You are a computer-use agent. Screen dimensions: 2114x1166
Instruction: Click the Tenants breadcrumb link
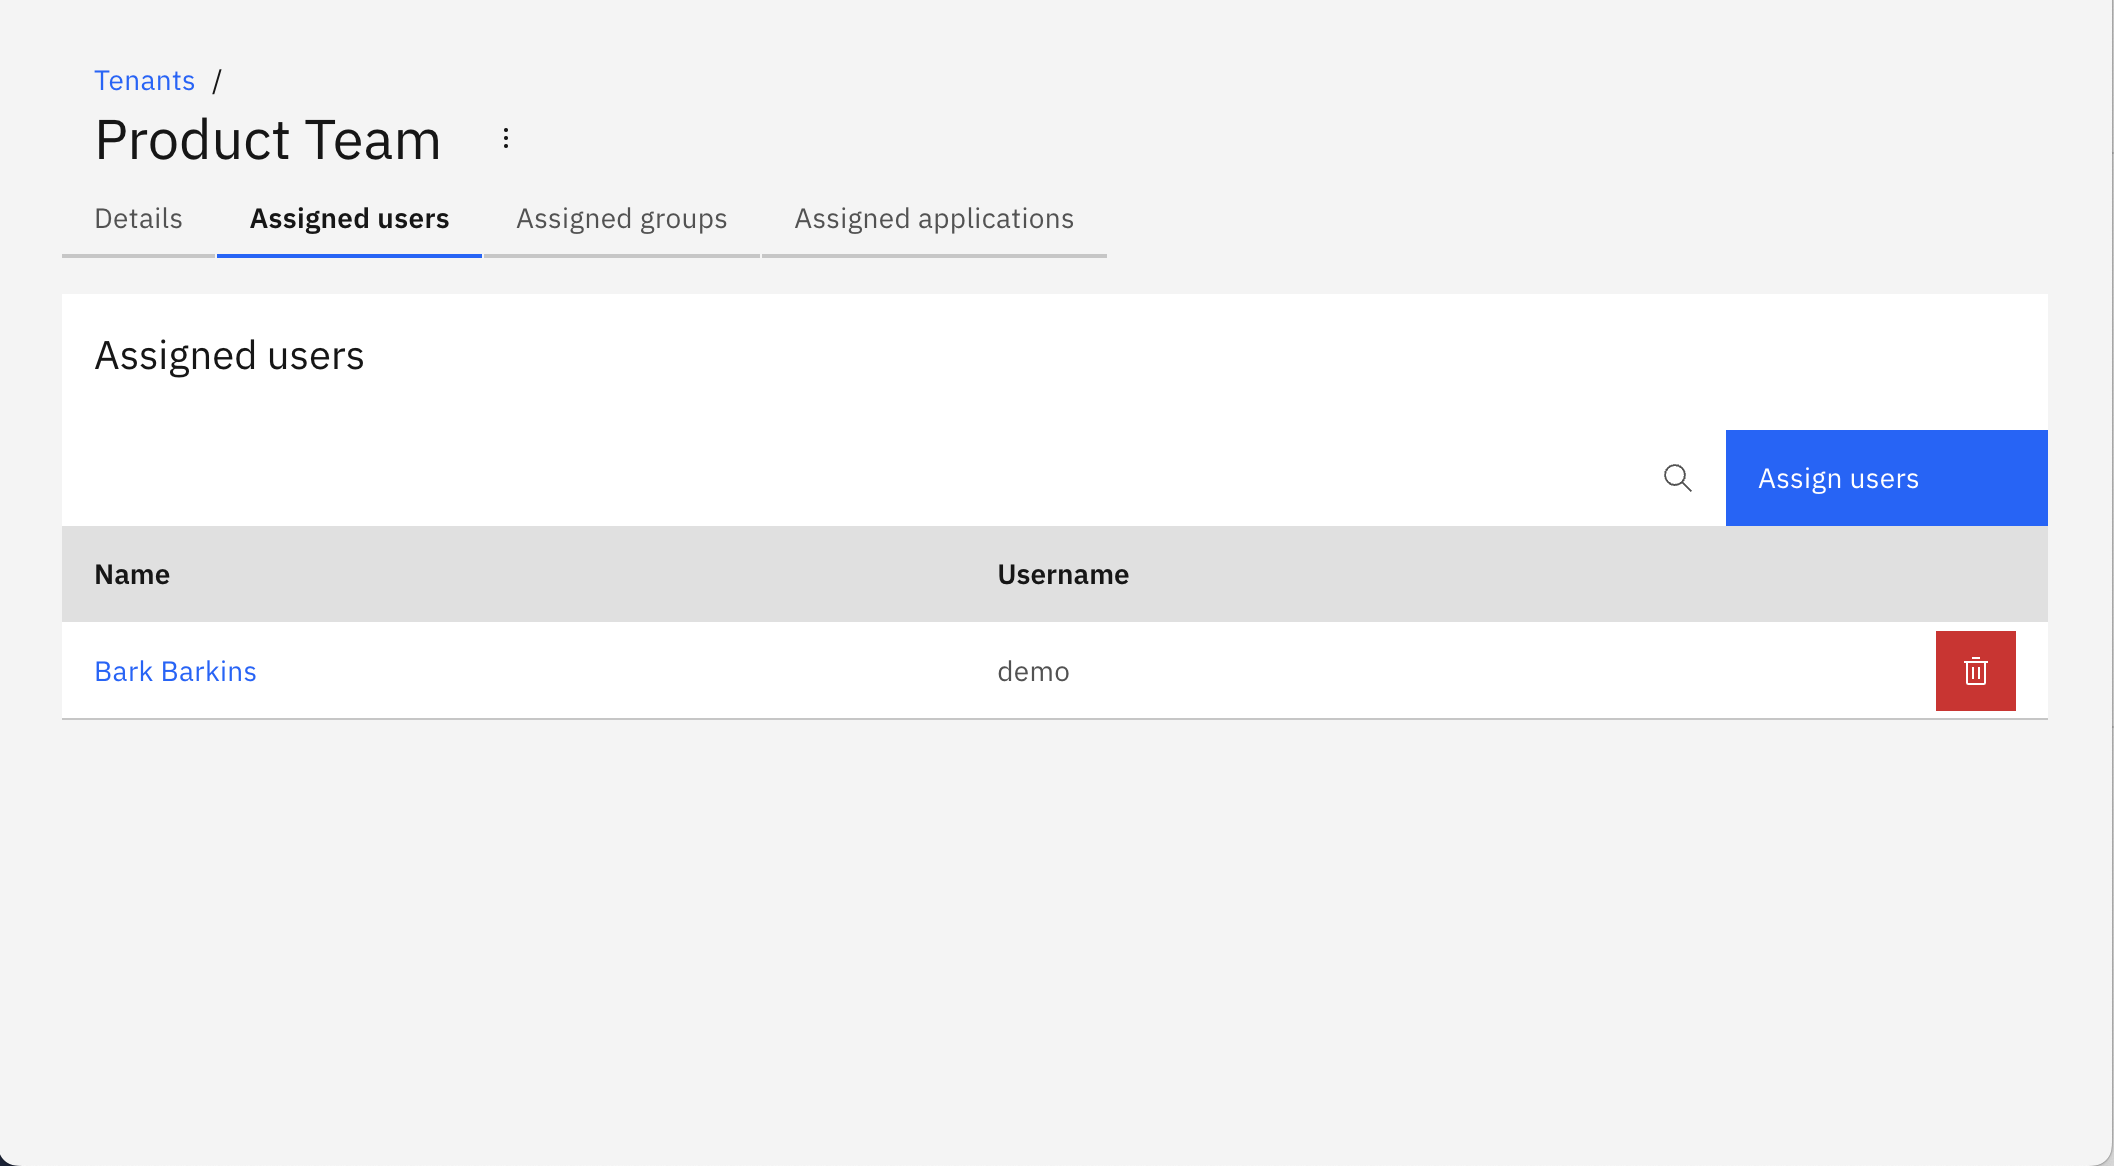[144, 79]
